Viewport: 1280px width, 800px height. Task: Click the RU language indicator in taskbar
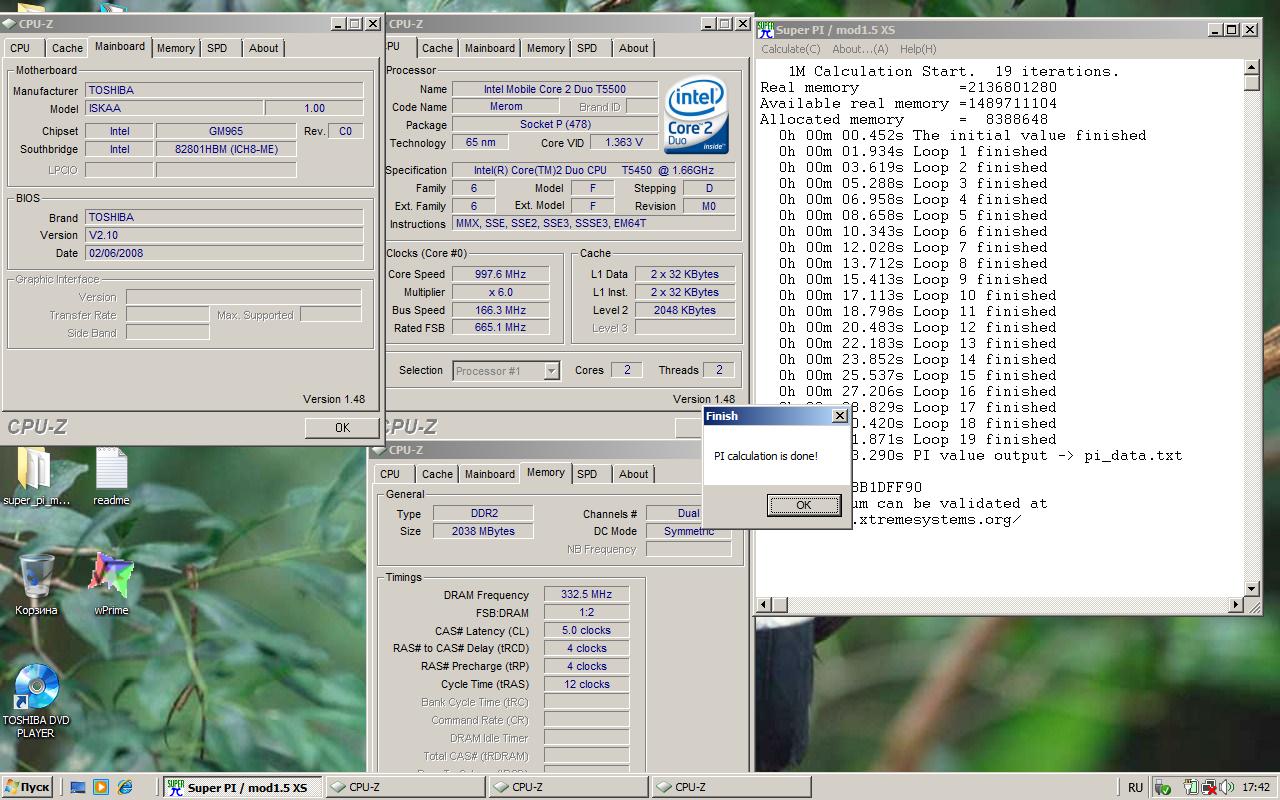point(1136,787)
